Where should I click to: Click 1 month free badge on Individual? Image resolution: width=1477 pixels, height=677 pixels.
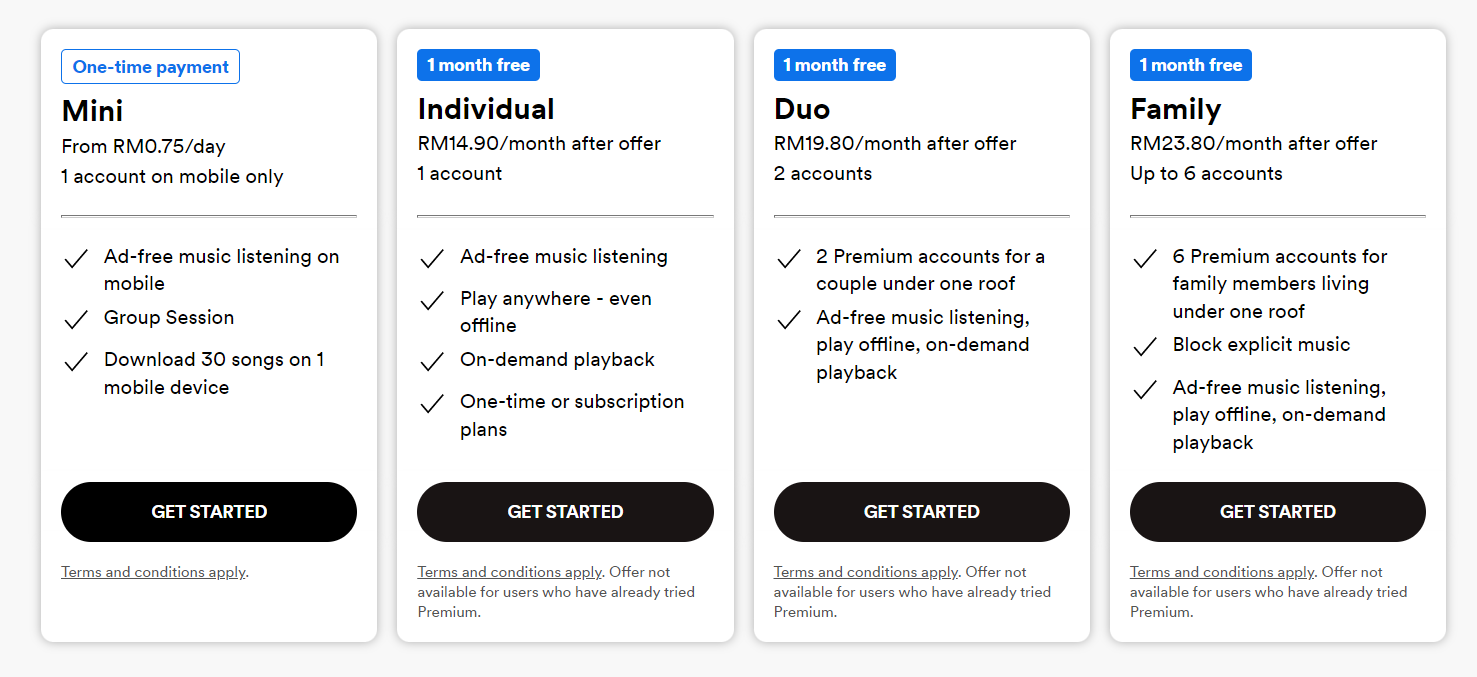pyautogui.click(x=478, y=65)
